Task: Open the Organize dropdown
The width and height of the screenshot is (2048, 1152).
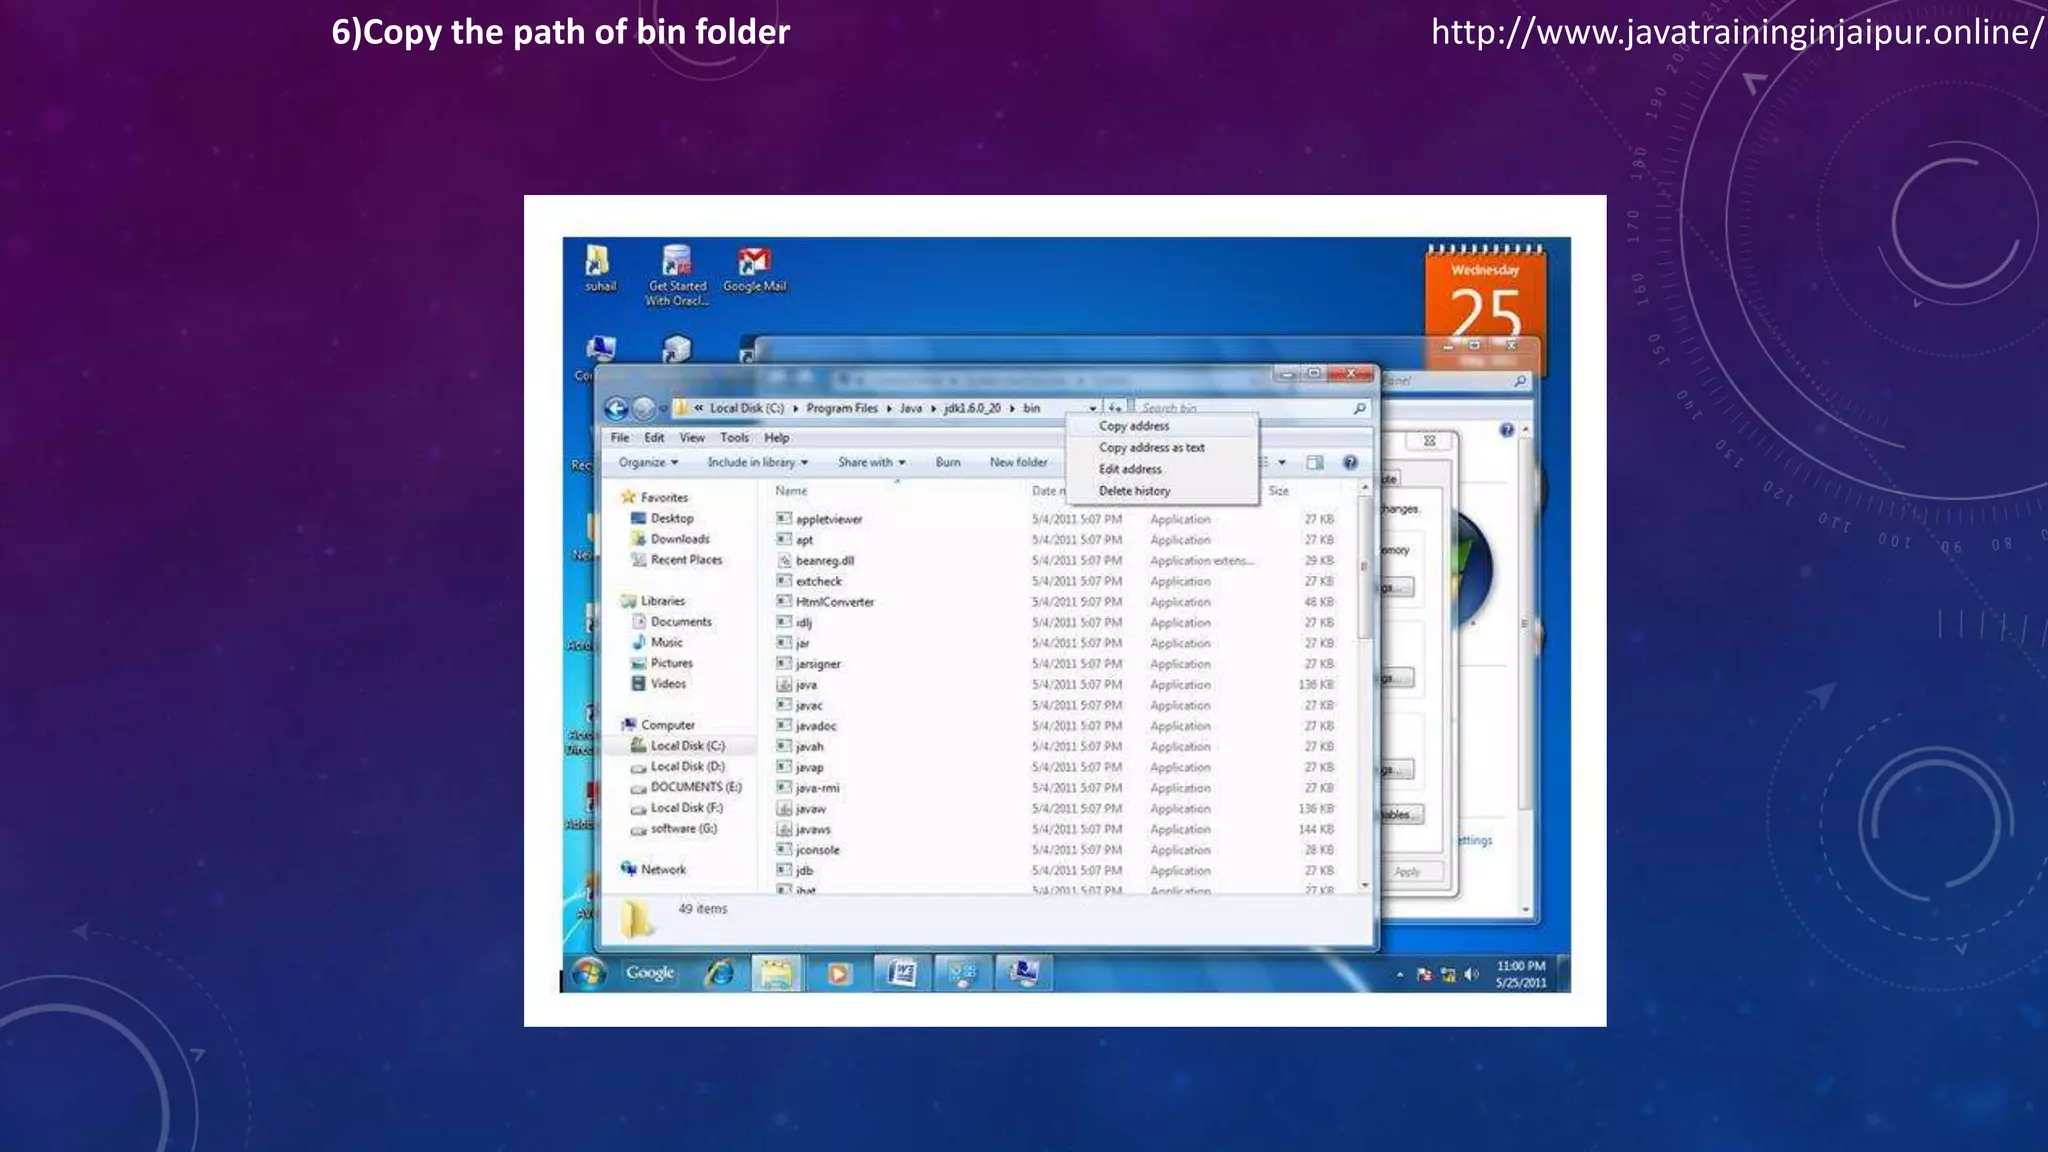Action: 648,462
